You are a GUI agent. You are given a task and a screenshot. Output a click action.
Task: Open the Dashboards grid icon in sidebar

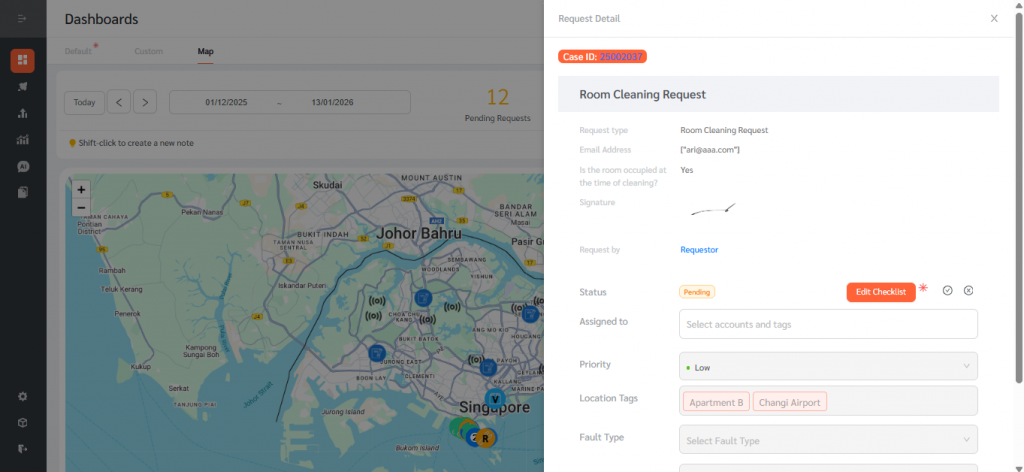pos(22,60)
